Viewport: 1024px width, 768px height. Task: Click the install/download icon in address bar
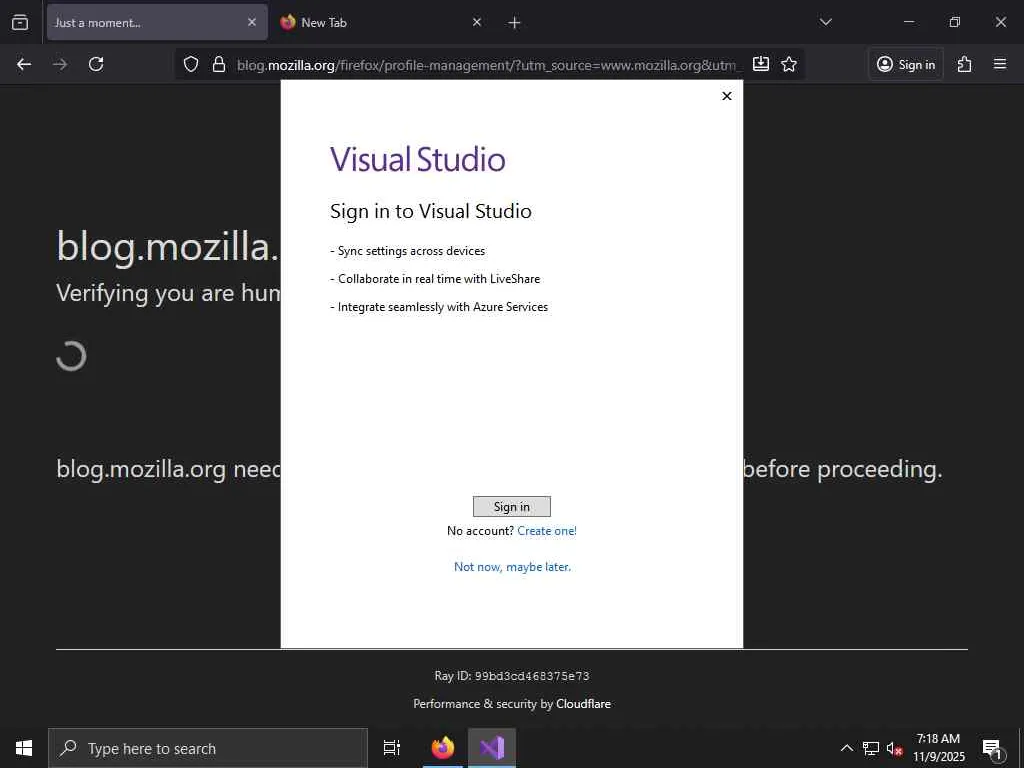[761, 64]
